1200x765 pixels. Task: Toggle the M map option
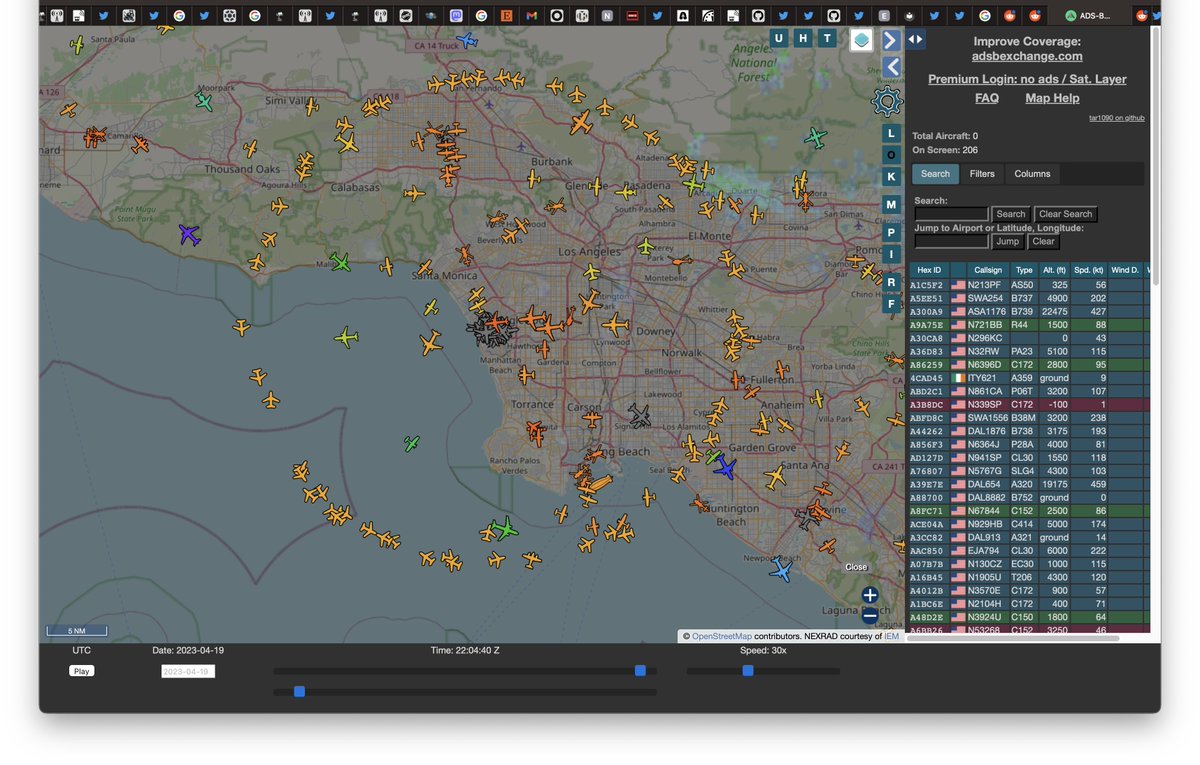click(x=891, y=205)
